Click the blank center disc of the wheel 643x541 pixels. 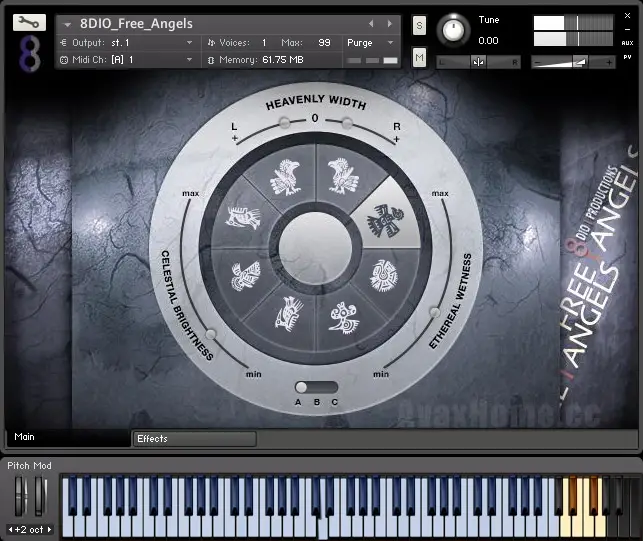tap(315, 248)
